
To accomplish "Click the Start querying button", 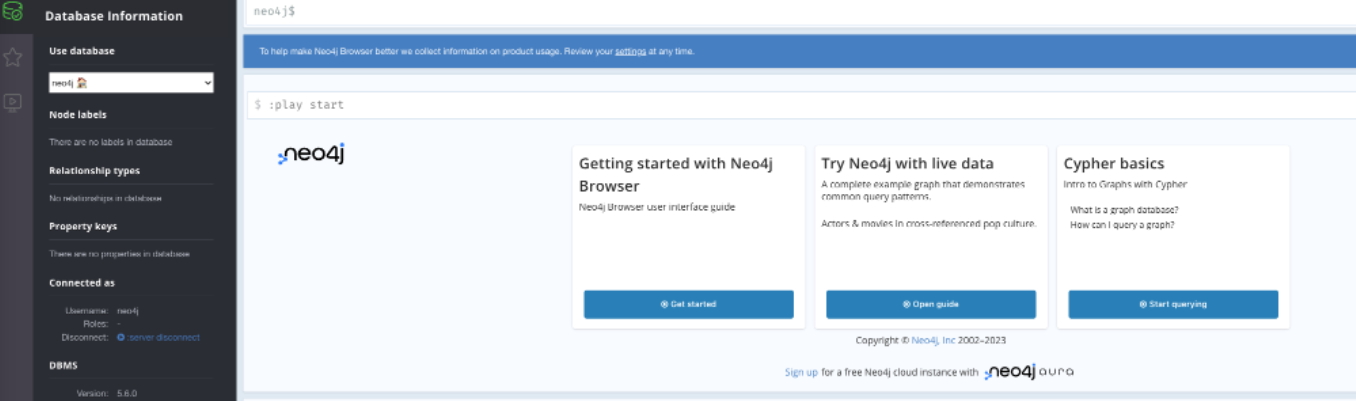I will [1172, 304].
